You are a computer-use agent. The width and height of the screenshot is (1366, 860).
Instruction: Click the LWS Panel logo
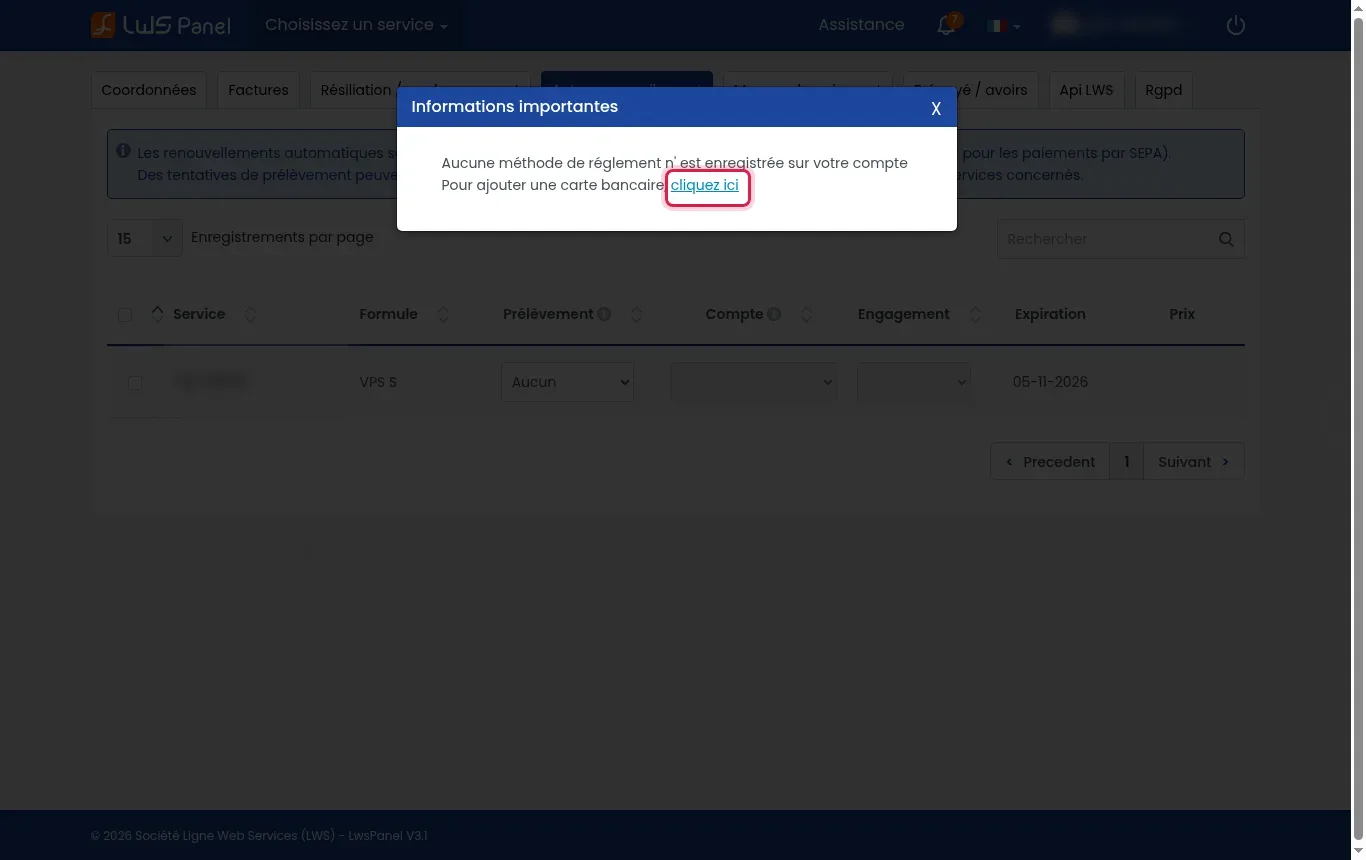point(161,25)
